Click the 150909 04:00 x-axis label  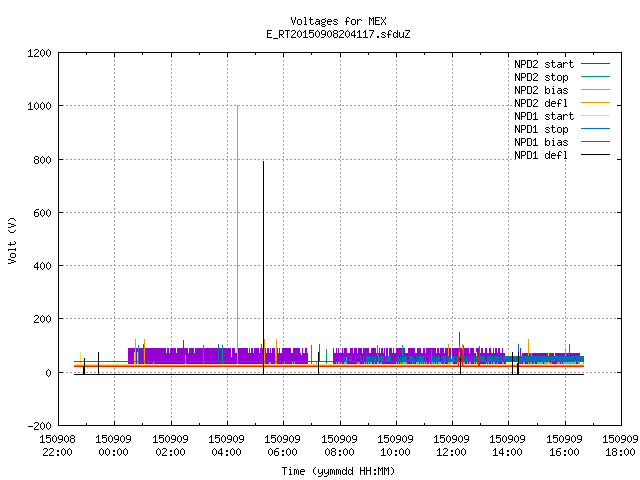click(x=227, y=446)
